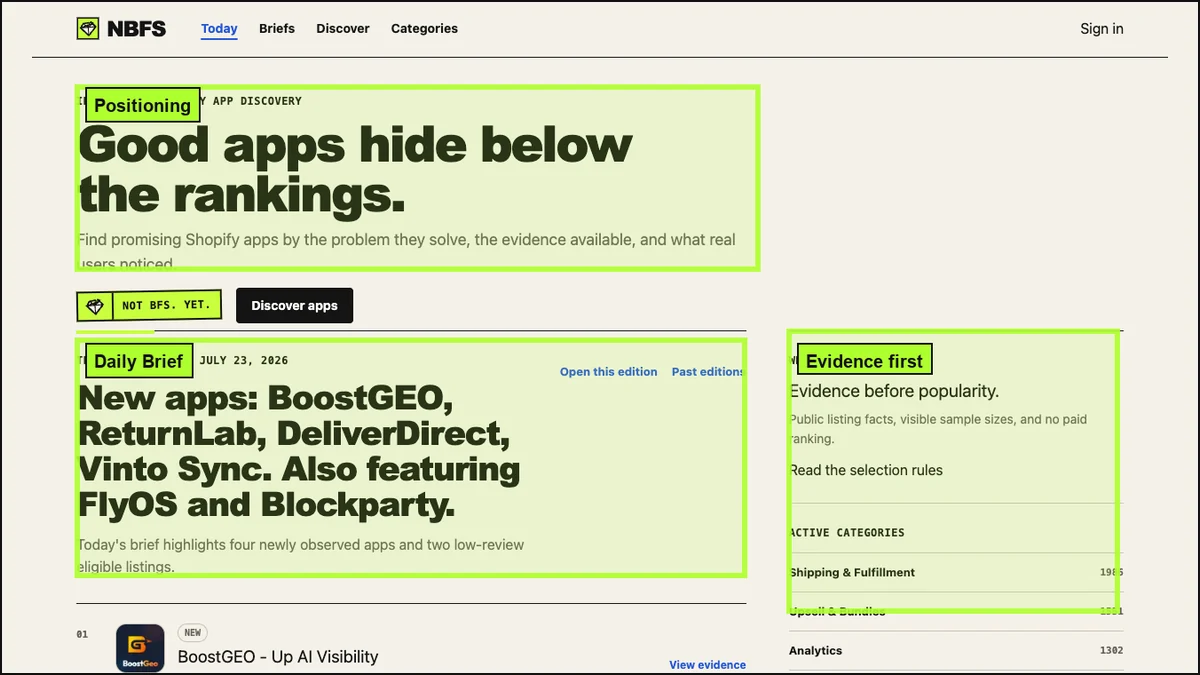
Task: Select the Analytics category row
Action: [x=956, y=650]
